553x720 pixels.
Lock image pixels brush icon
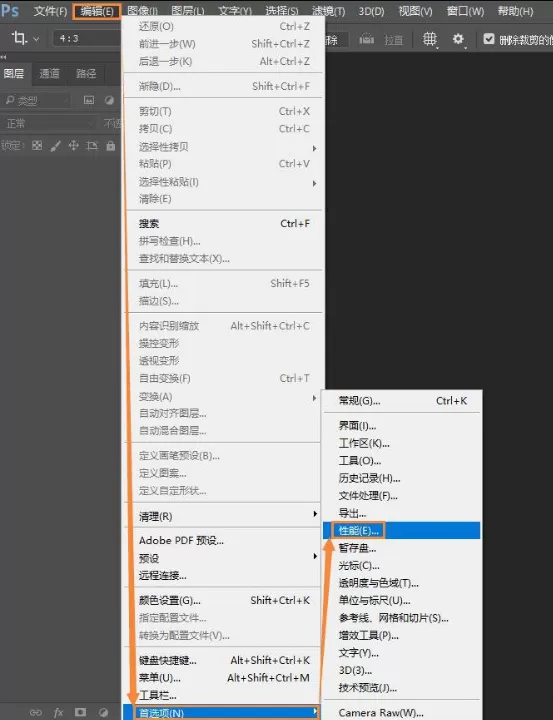coord(56,146)
